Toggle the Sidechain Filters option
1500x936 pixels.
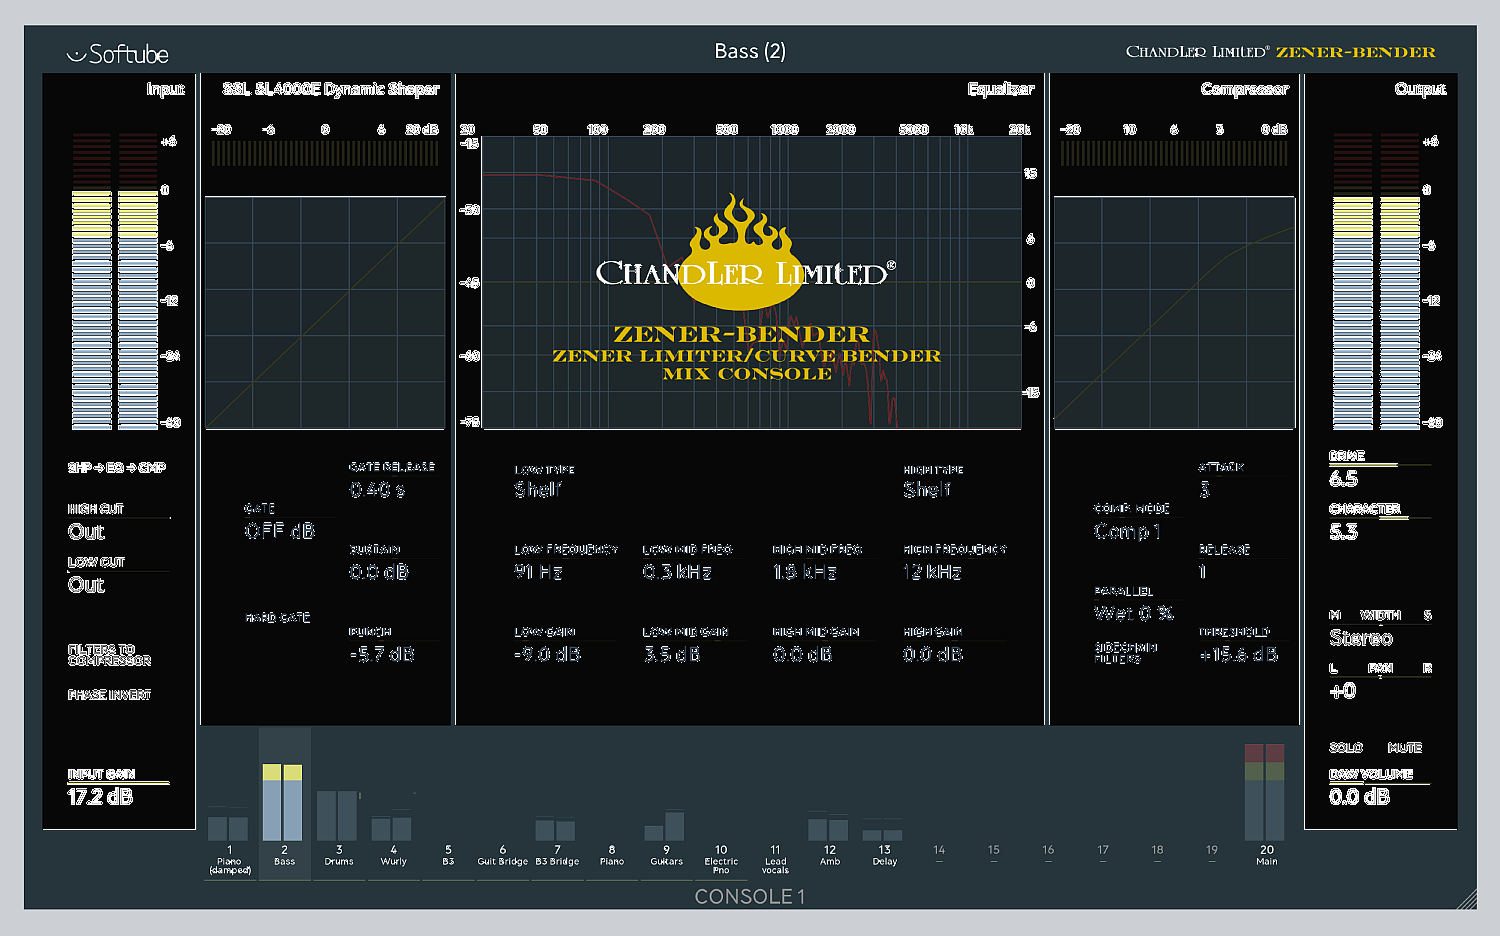pos(1126,652)
